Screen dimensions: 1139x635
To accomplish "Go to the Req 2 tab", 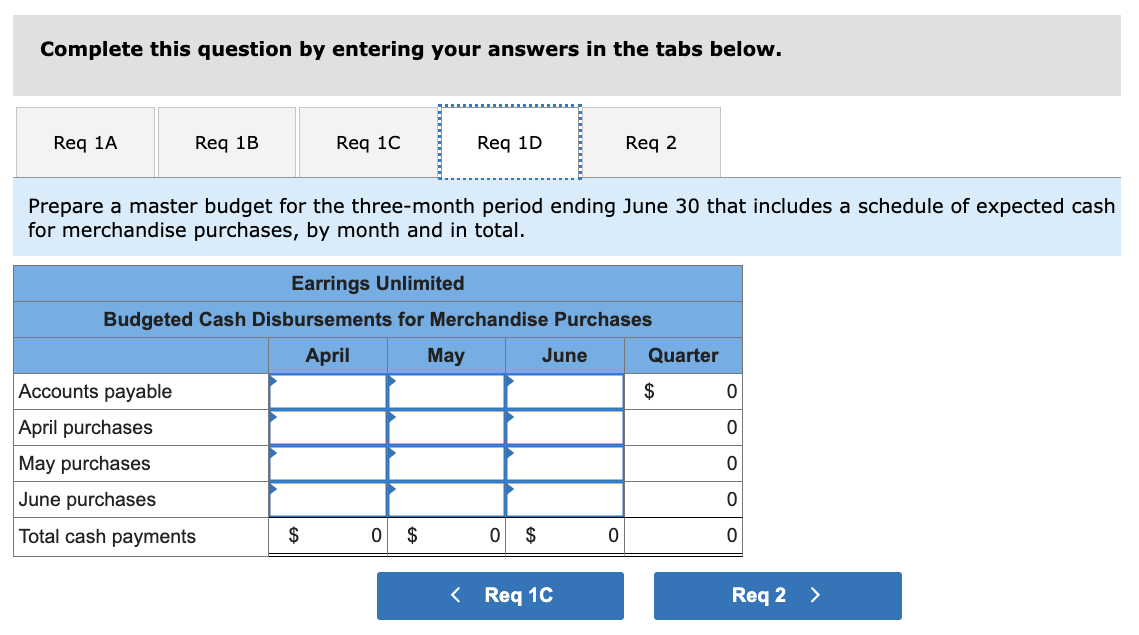I will pos(651,143).
